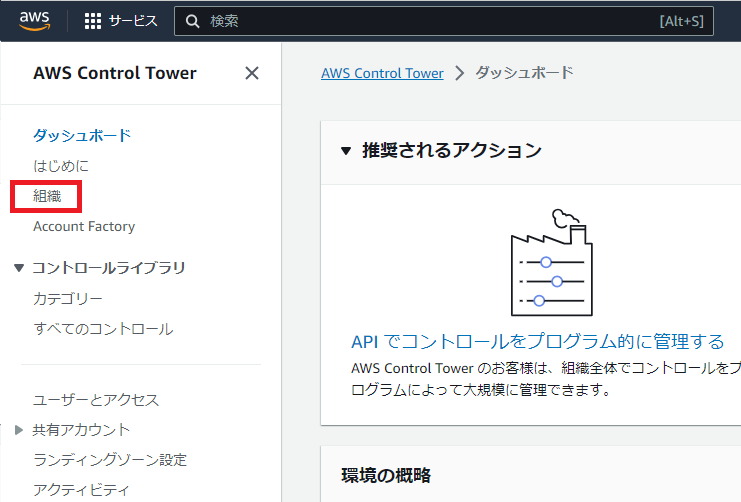Image resolution: width=741 pixels, height=502 pixels.
Task: Click the search magnifier icon
Action: [192, 21]
